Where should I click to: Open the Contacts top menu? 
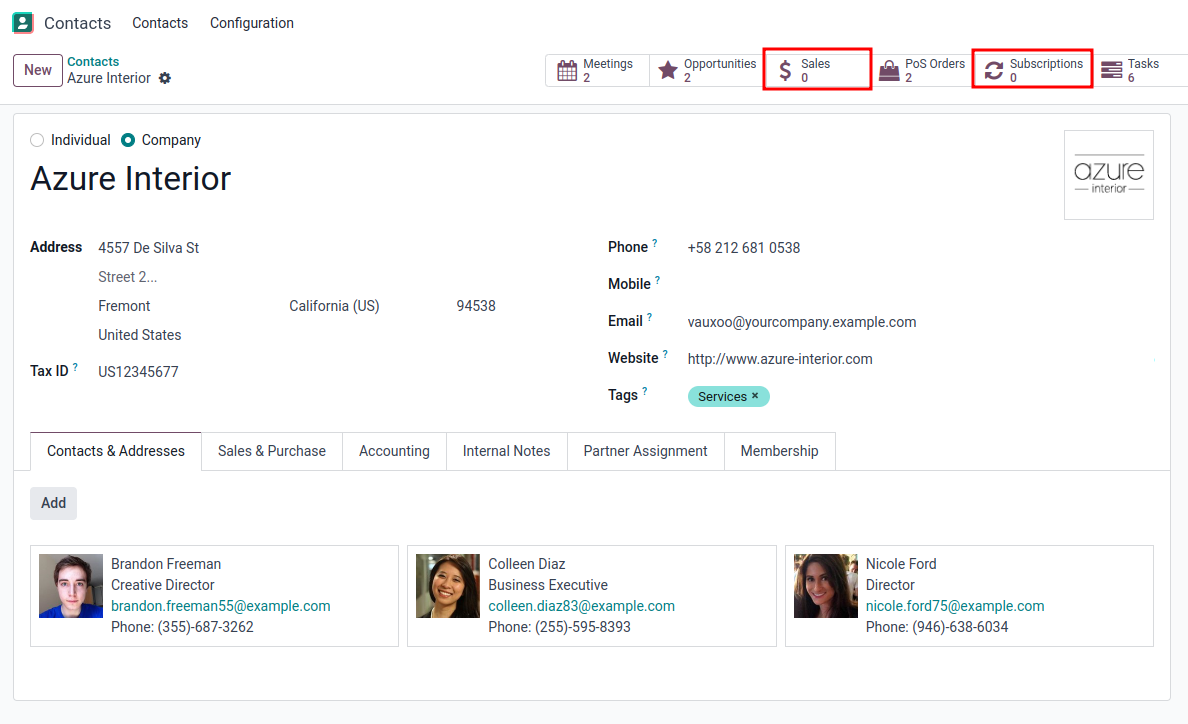tap(160, 23)
